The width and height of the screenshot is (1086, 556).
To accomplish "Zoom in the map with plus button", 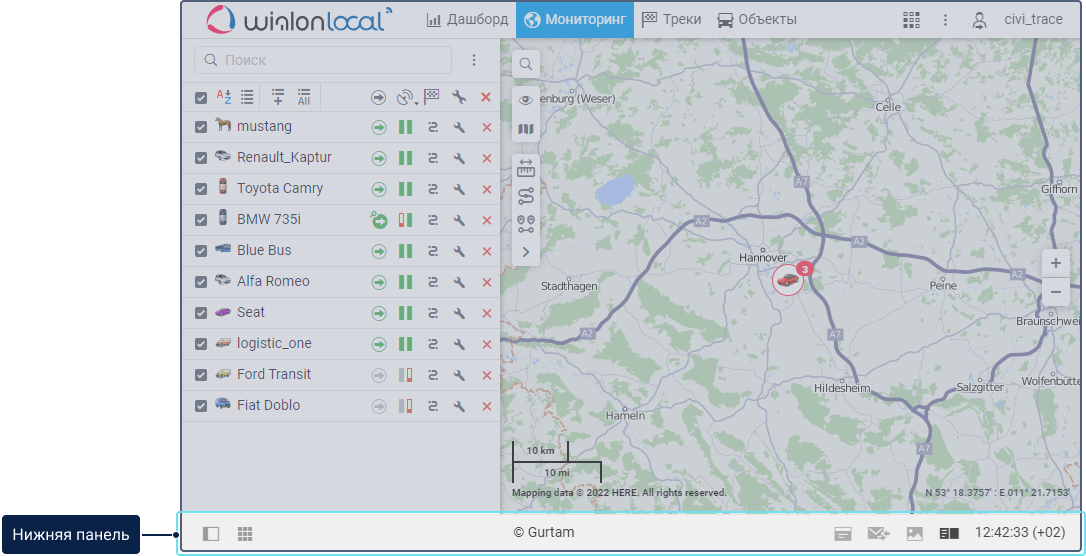I will point(1056,263).
